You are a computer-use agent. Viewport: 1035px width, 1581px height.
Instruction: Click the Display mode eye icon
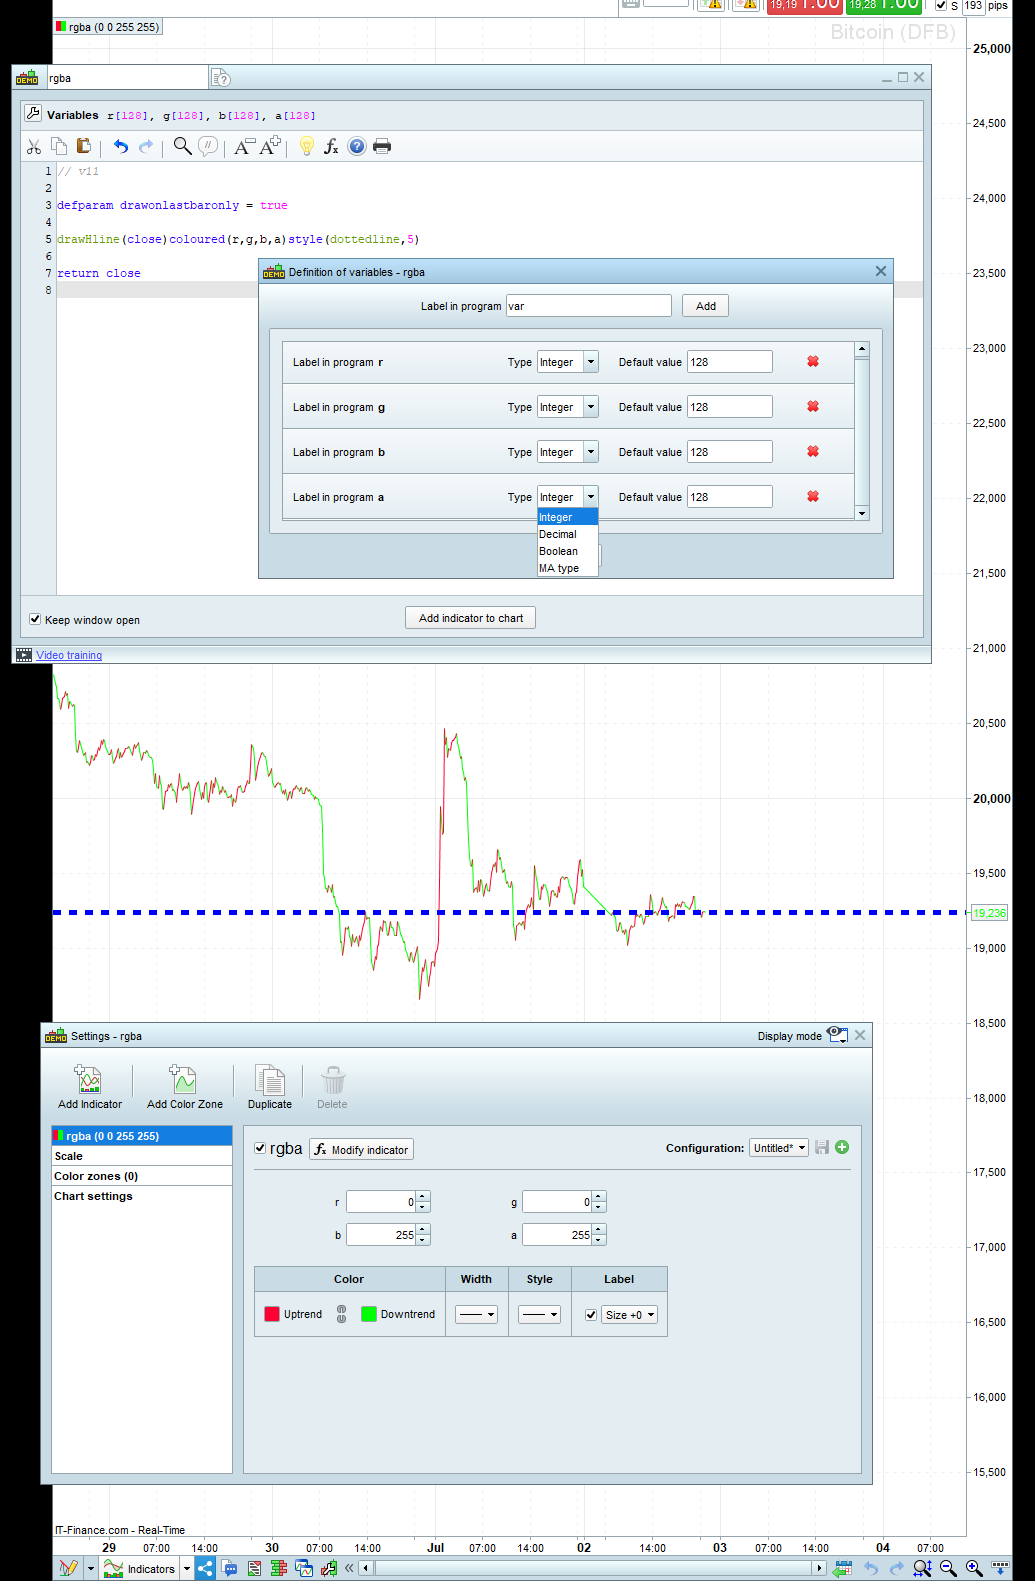point(837,1035)
